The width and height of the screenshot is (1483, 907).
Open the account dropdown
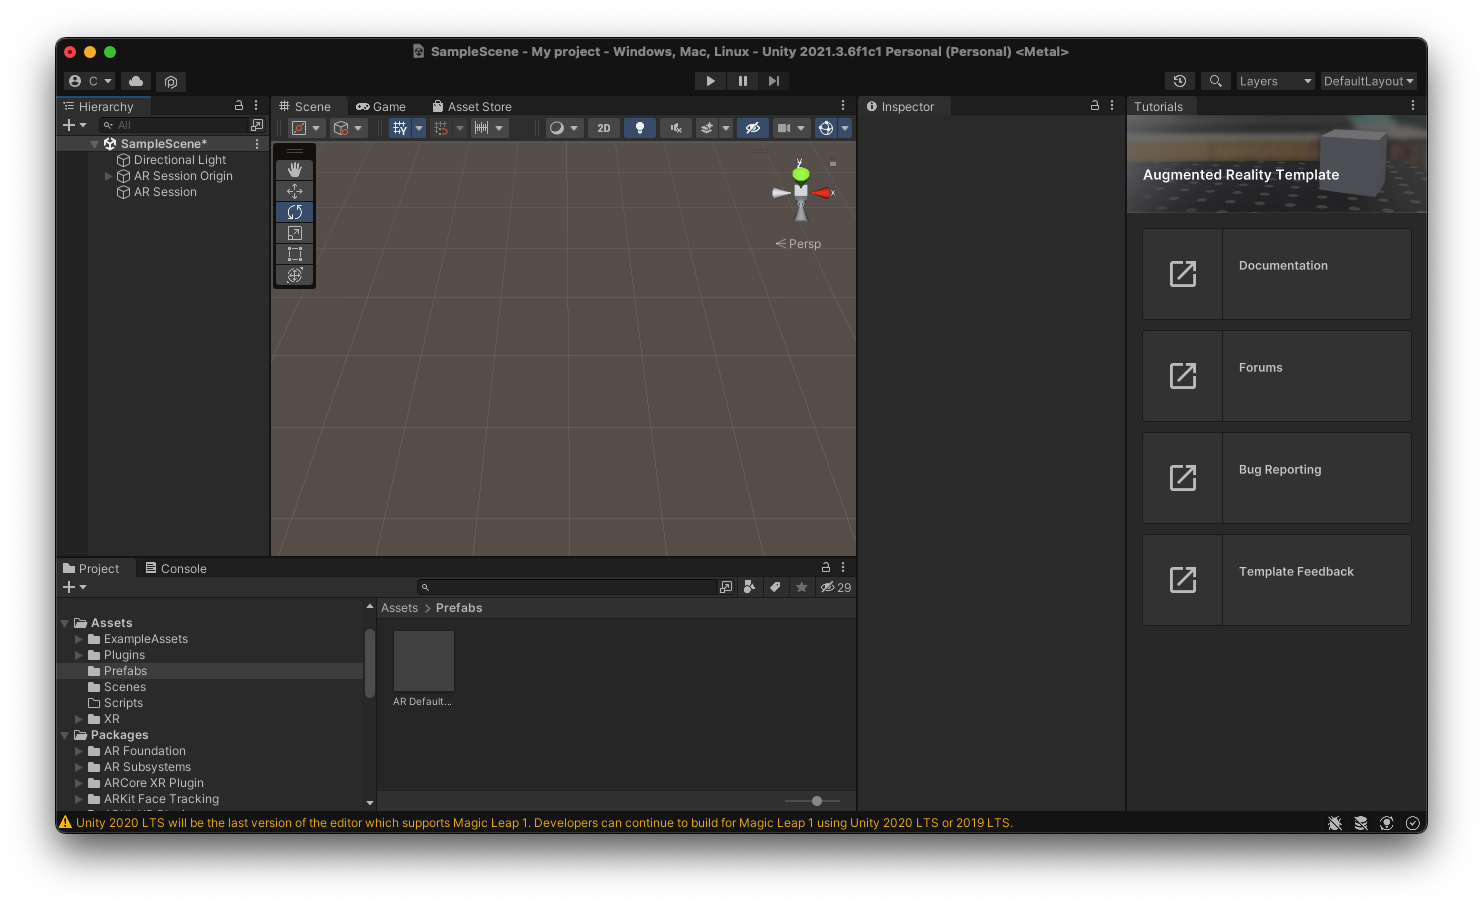point(90,81)
